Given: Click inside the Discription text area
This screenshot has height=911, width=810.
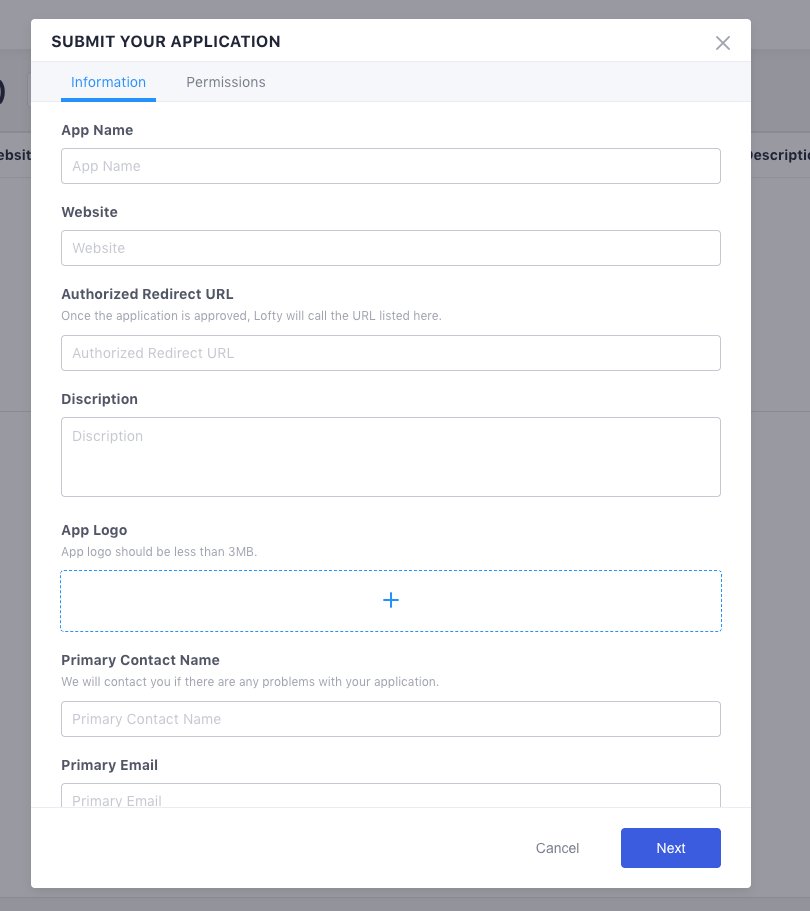Looking at the screenshot, I should [x=390, y=457].
